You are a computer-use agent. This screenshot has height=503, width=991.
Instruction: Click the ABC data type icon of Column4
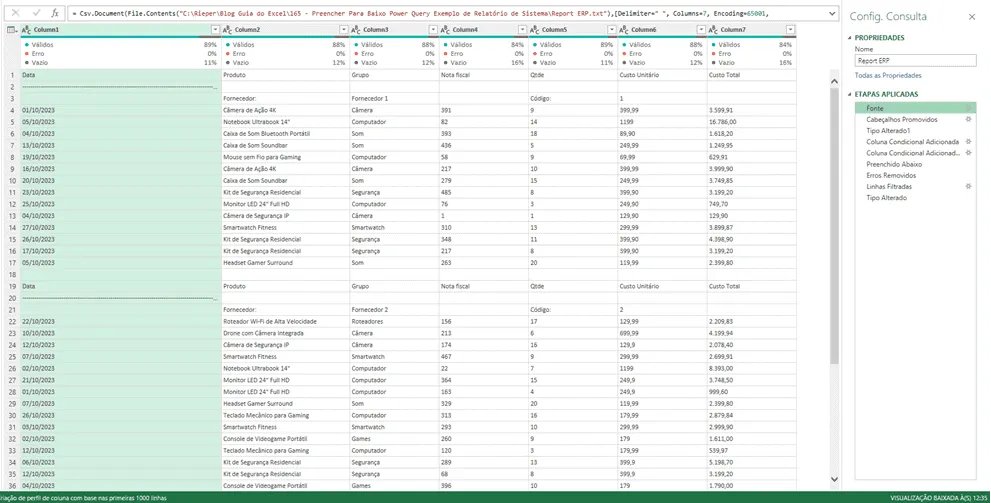(x=445, y=30)
